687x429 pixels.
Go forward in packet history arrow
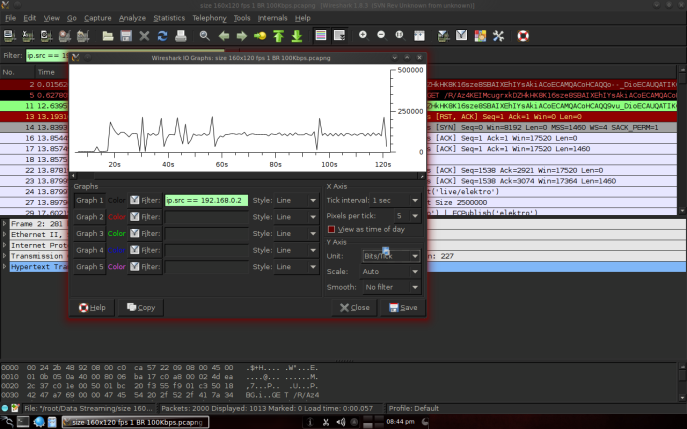point(241,35)
